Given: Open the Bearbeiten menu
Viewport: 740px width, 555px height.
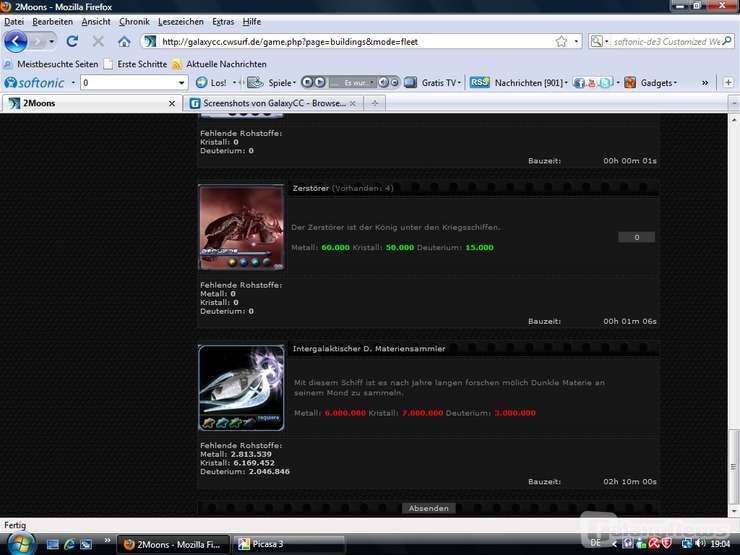Looking at the screenshot, I should coord(52,22).
